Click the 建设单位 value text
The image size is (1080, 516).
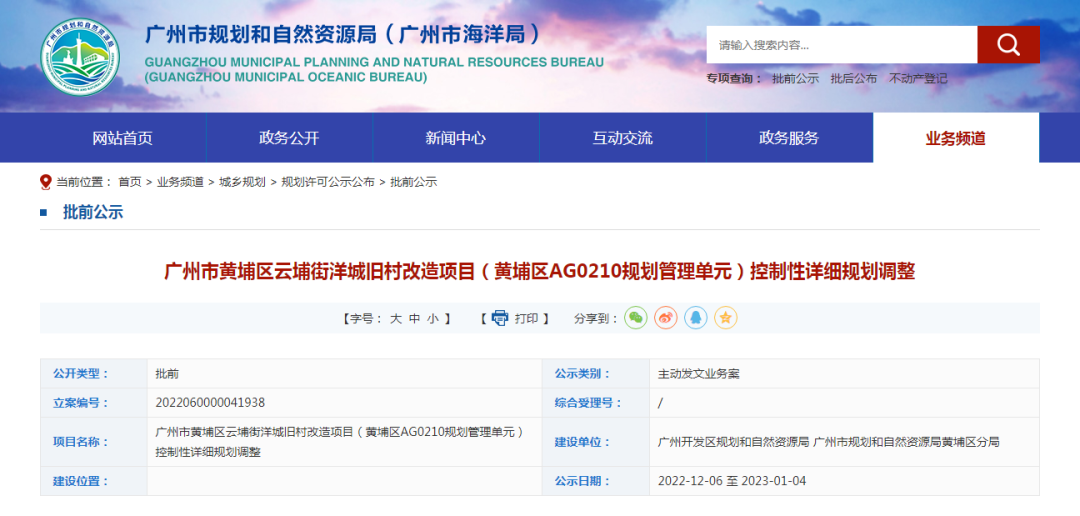(829, 442)
